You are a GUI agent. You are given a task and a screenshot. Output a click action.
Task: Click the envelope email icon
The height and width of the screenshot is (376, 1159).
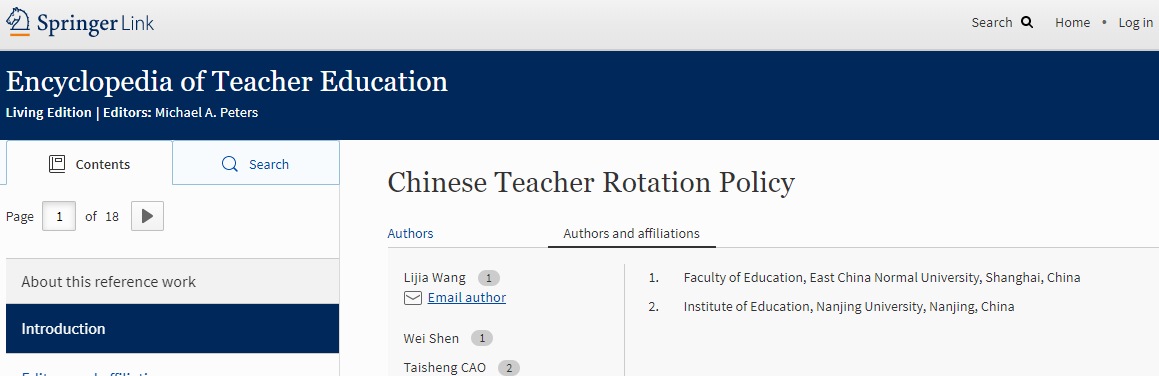coord(412,298)
